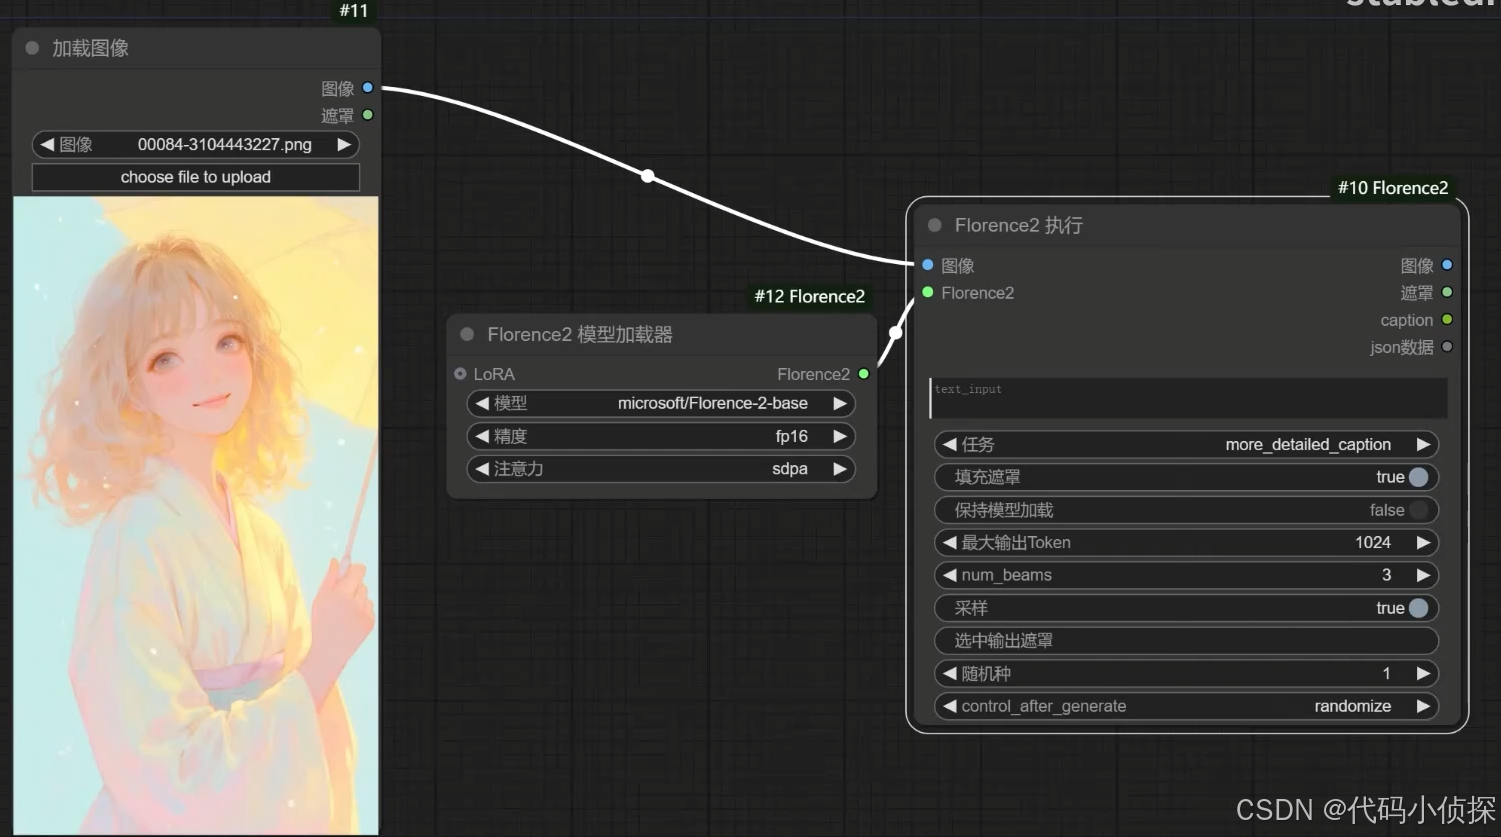The height and width of the screenshot is (837, 1501).
Task: Click choose file to upload button
Action: [196, 177]
